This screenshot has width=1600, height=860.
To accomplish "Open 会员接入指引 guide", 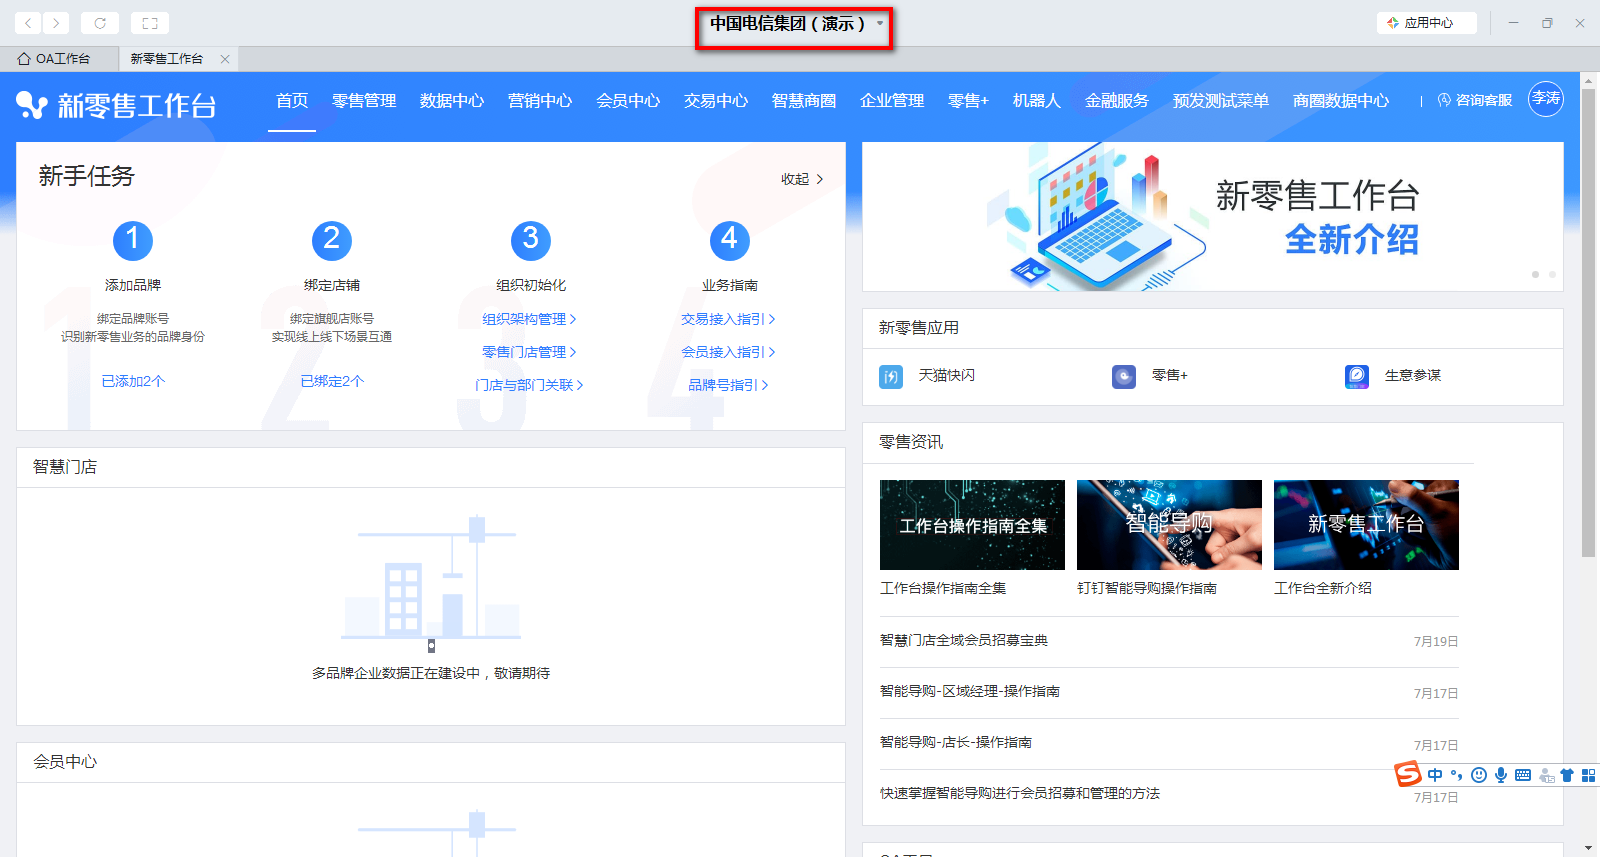I will point(728,352).
